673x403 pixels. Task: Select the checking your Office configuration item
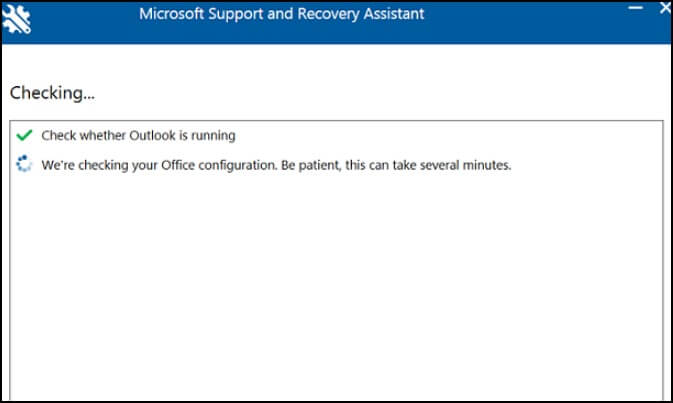tap(276, 165)
